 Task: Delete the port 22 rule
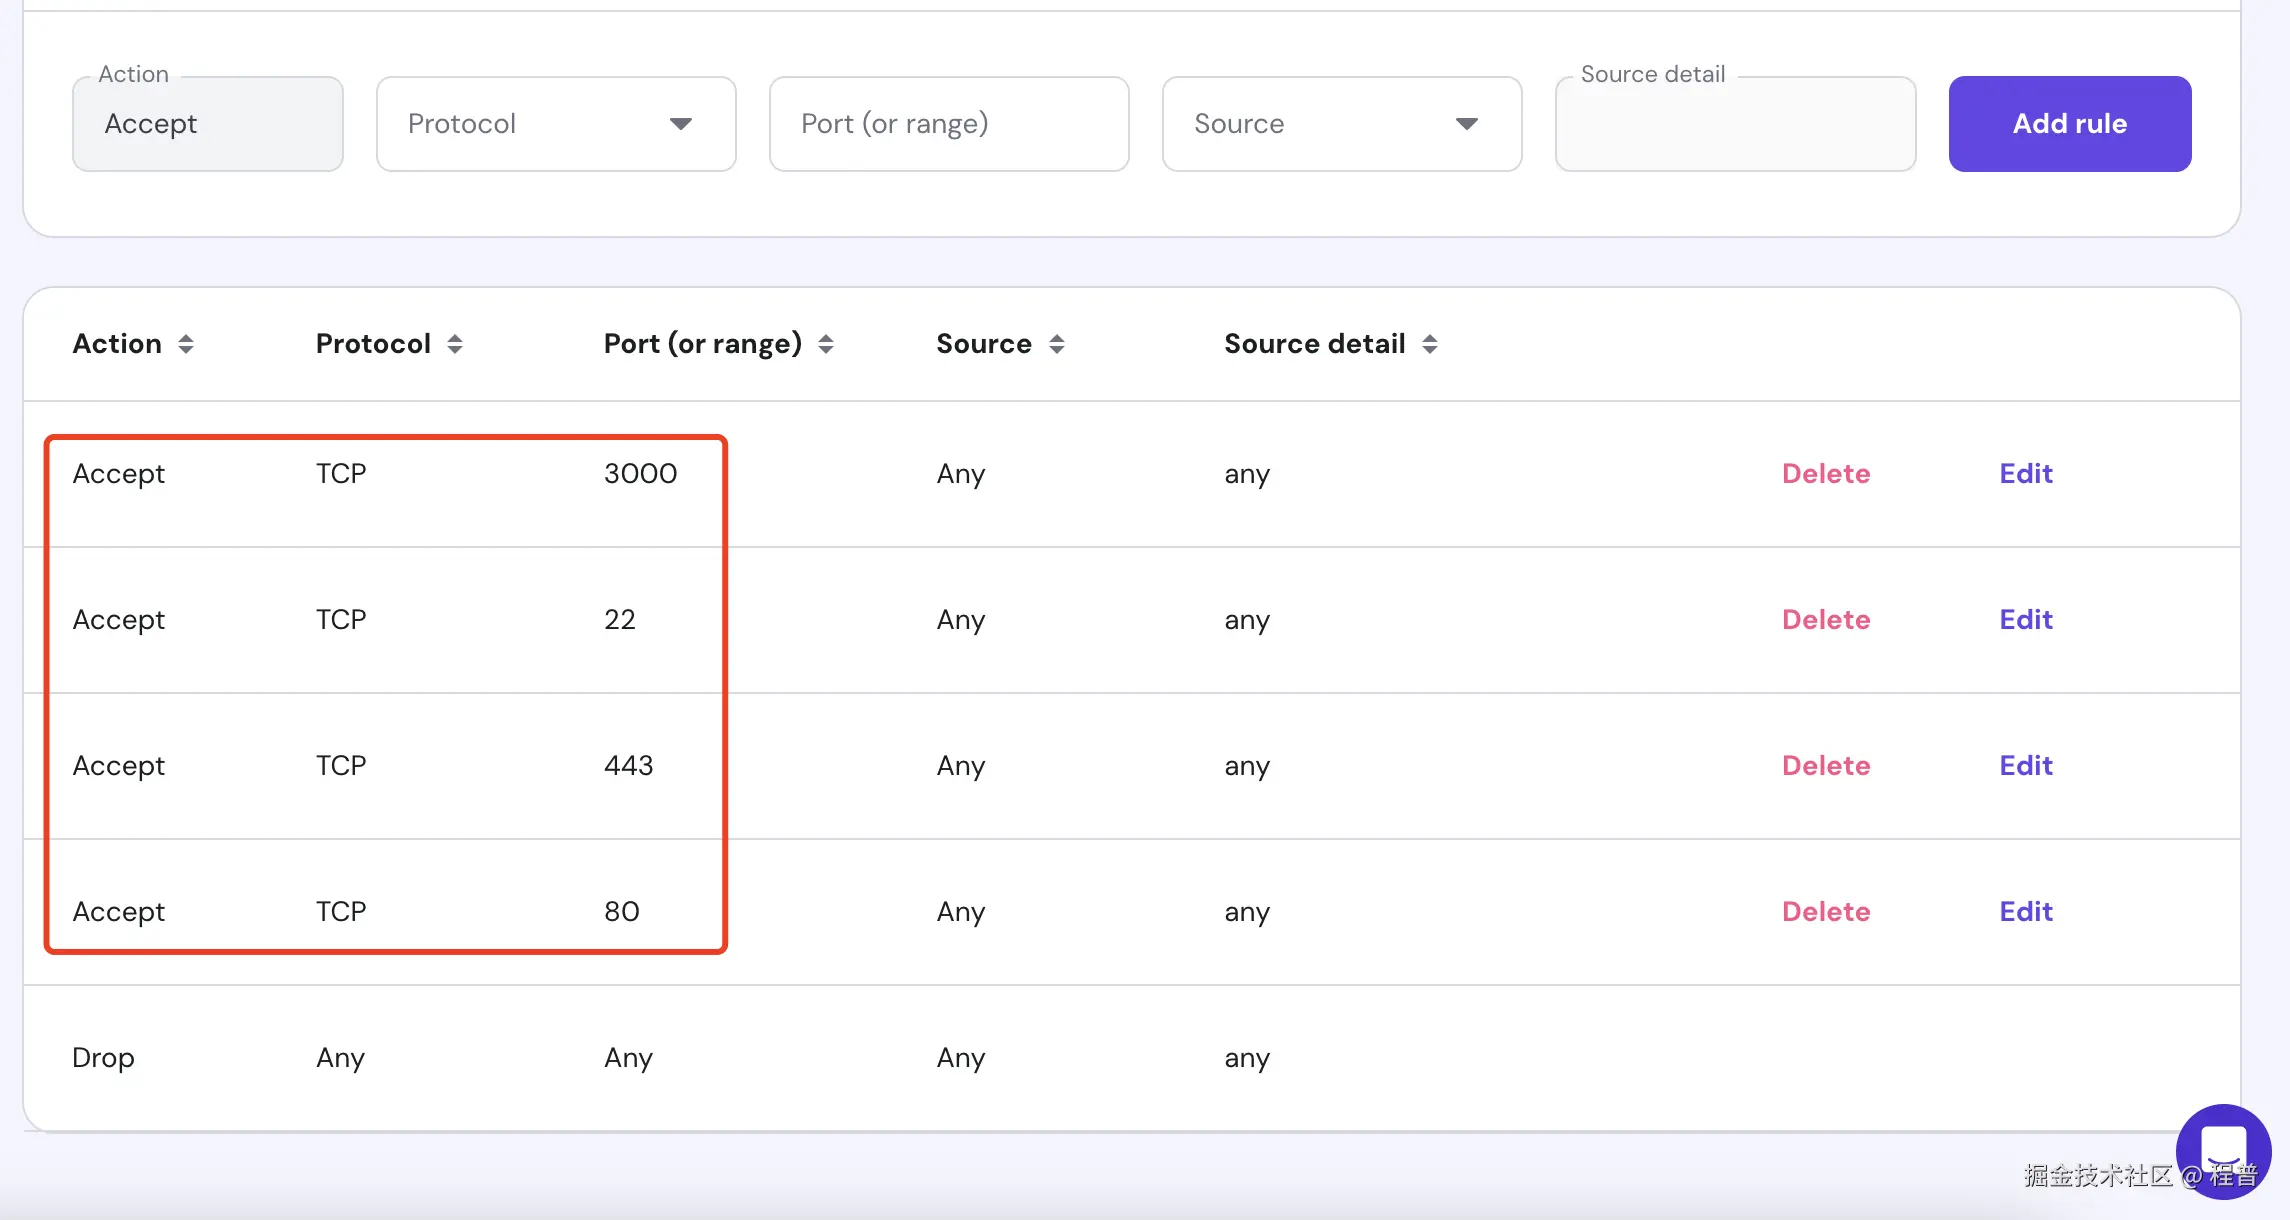(x=1825, y=620)
